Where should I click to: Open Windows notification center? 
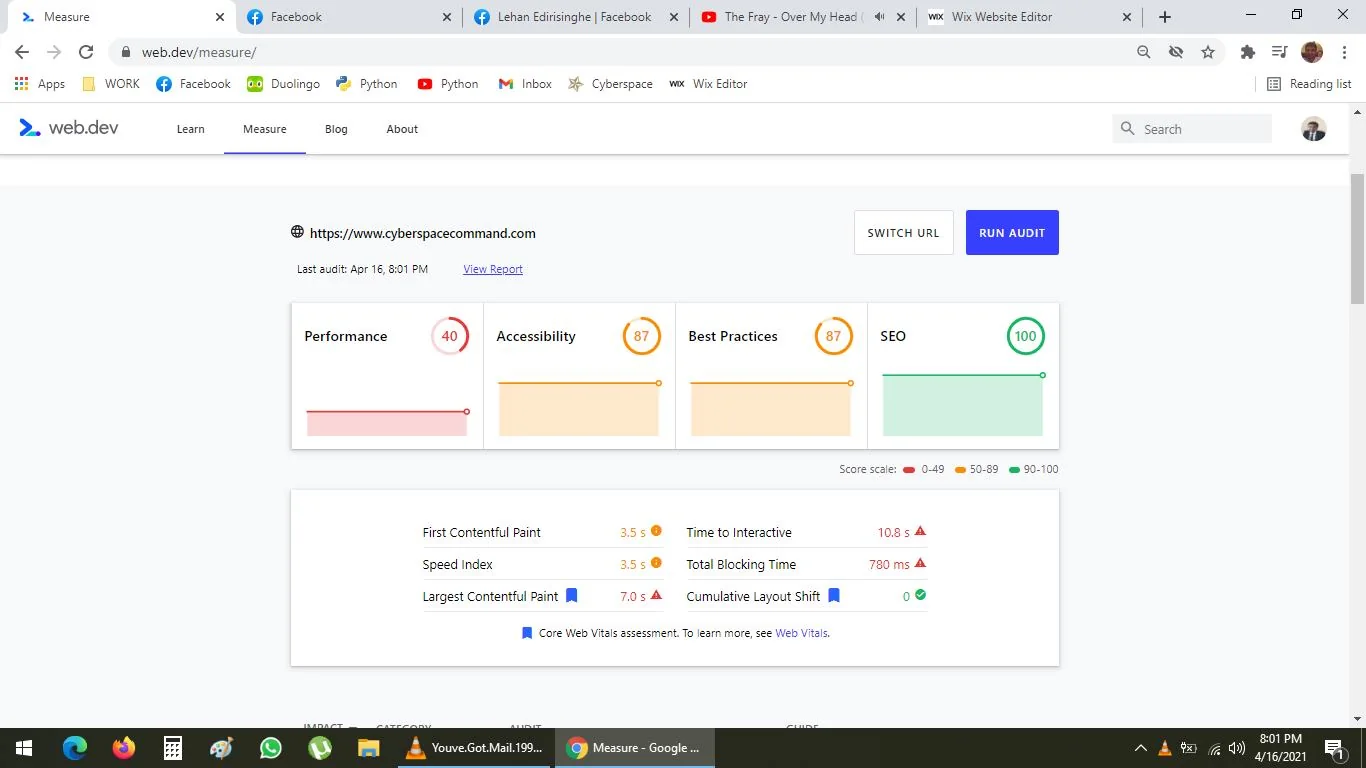(x=1333, y=748)
